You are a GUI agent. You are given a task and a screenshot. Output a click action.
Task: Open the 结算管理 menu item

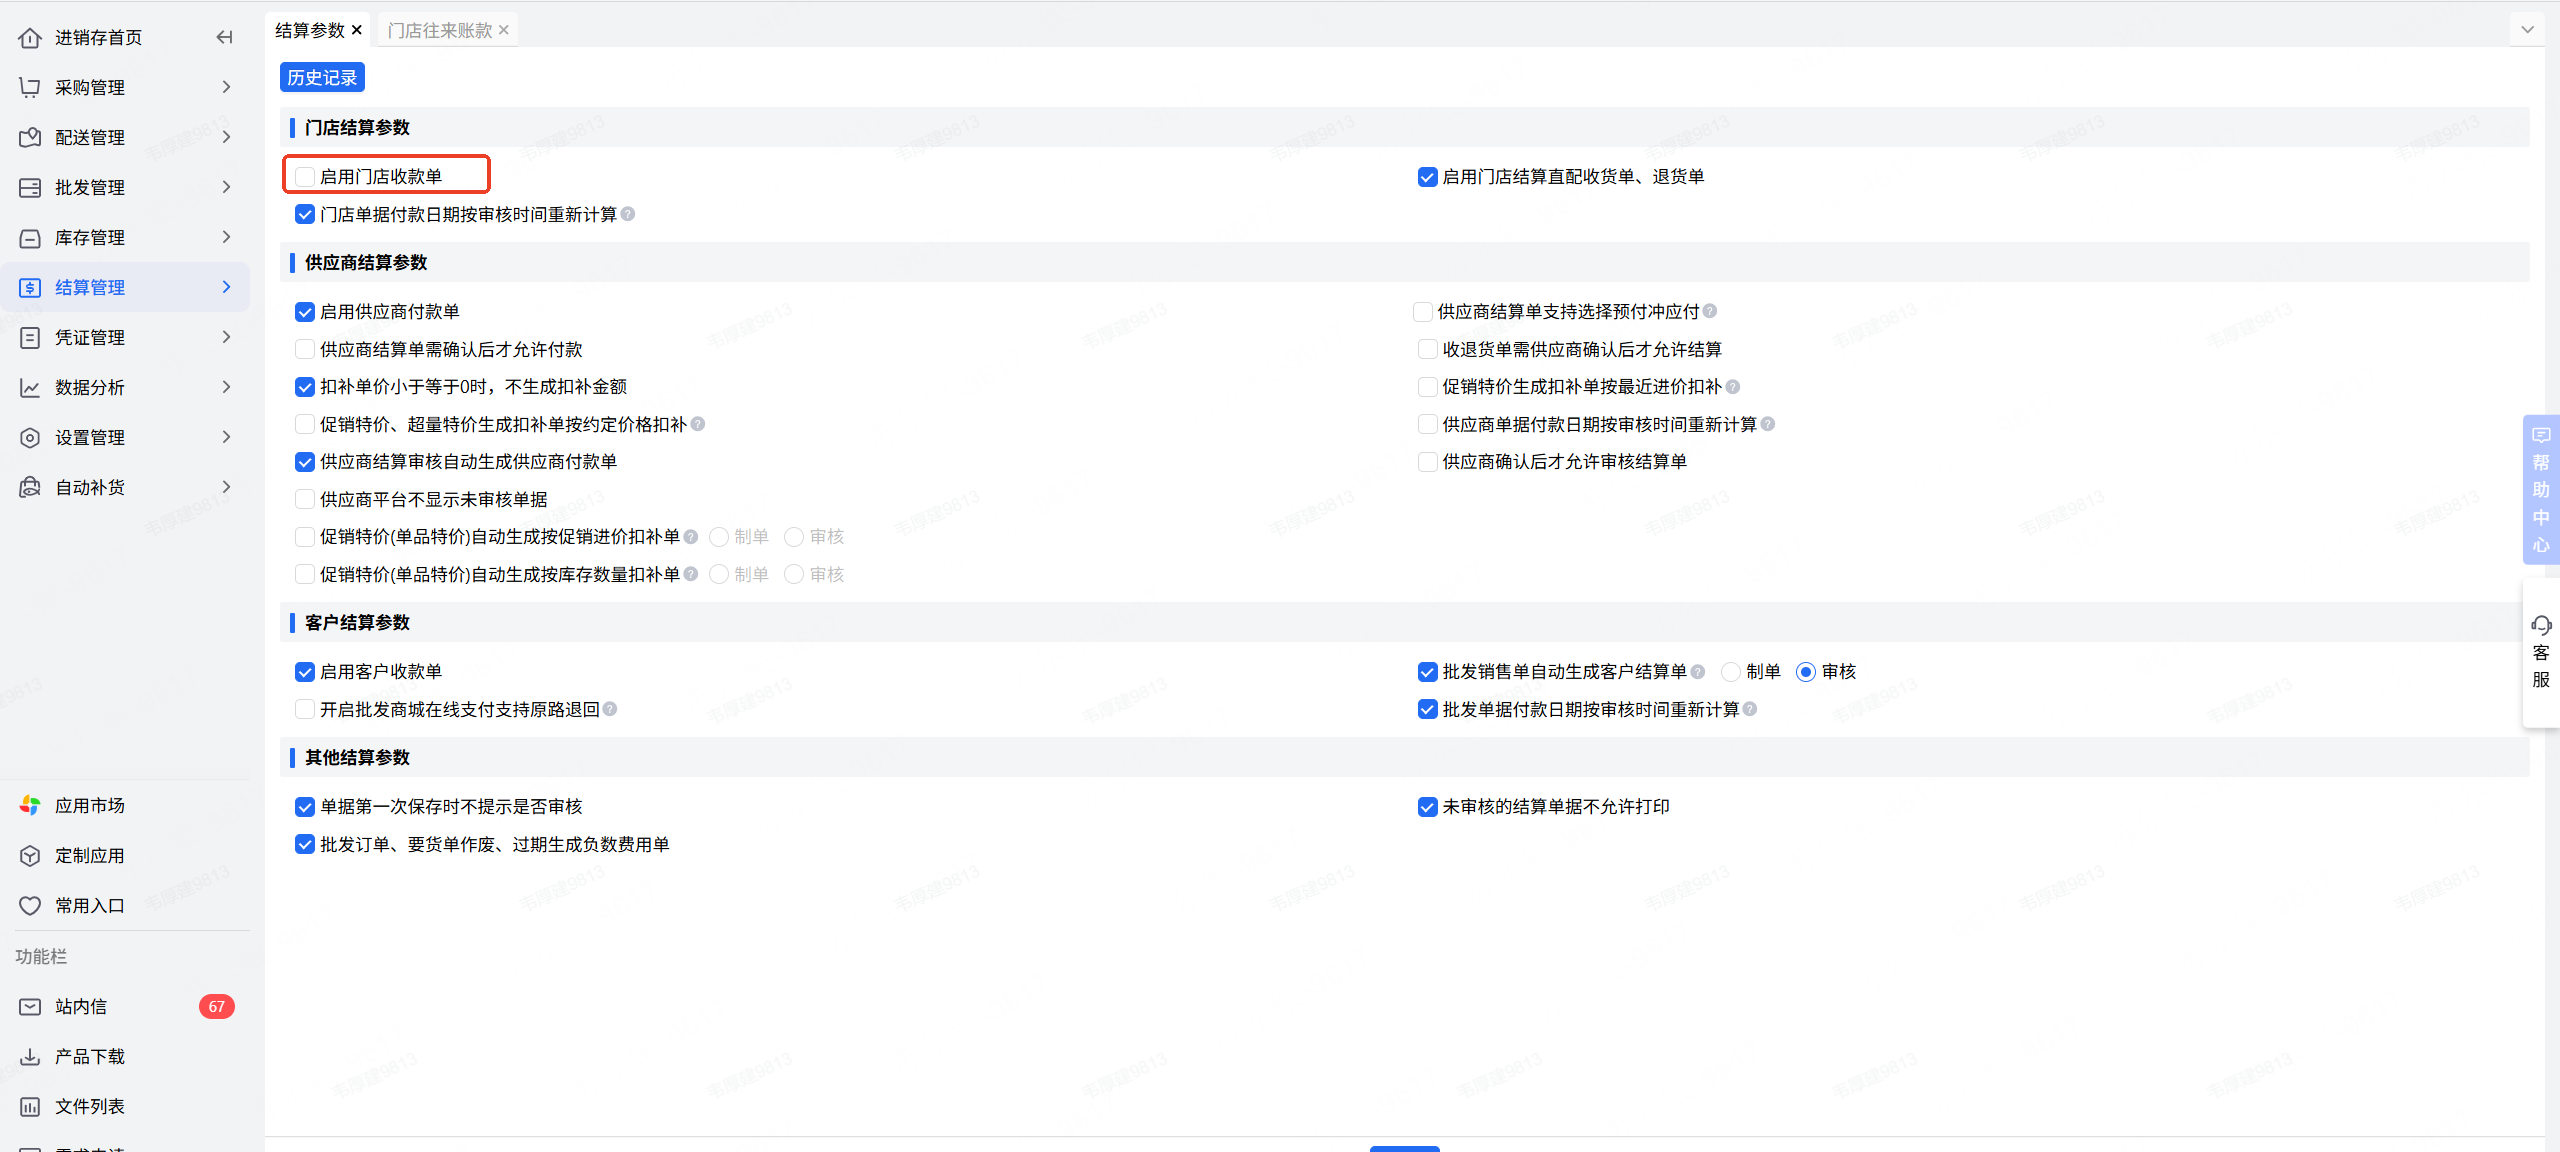click(x=90, y=288)
